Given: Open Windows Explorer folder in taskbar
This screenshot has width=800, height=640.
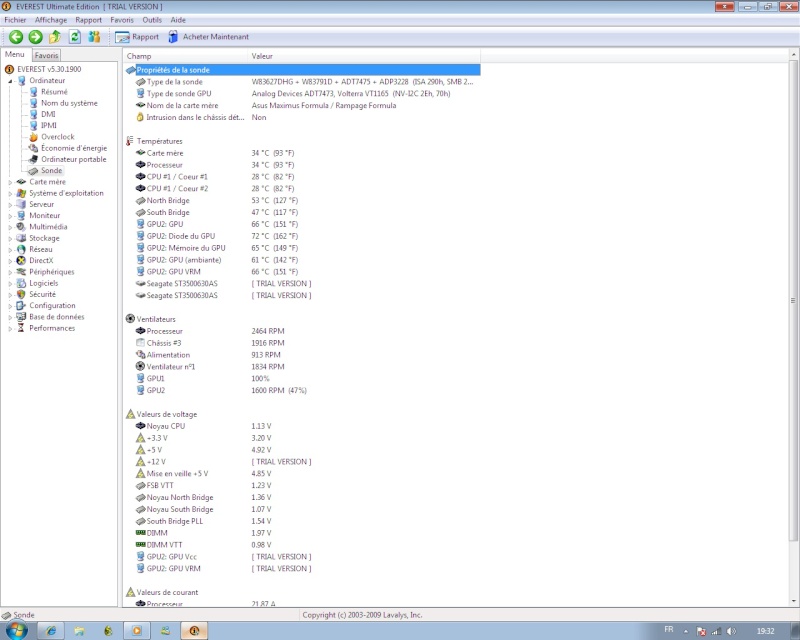Looking at the screenshot, I should pyautogui.click(x=79, y=631).
